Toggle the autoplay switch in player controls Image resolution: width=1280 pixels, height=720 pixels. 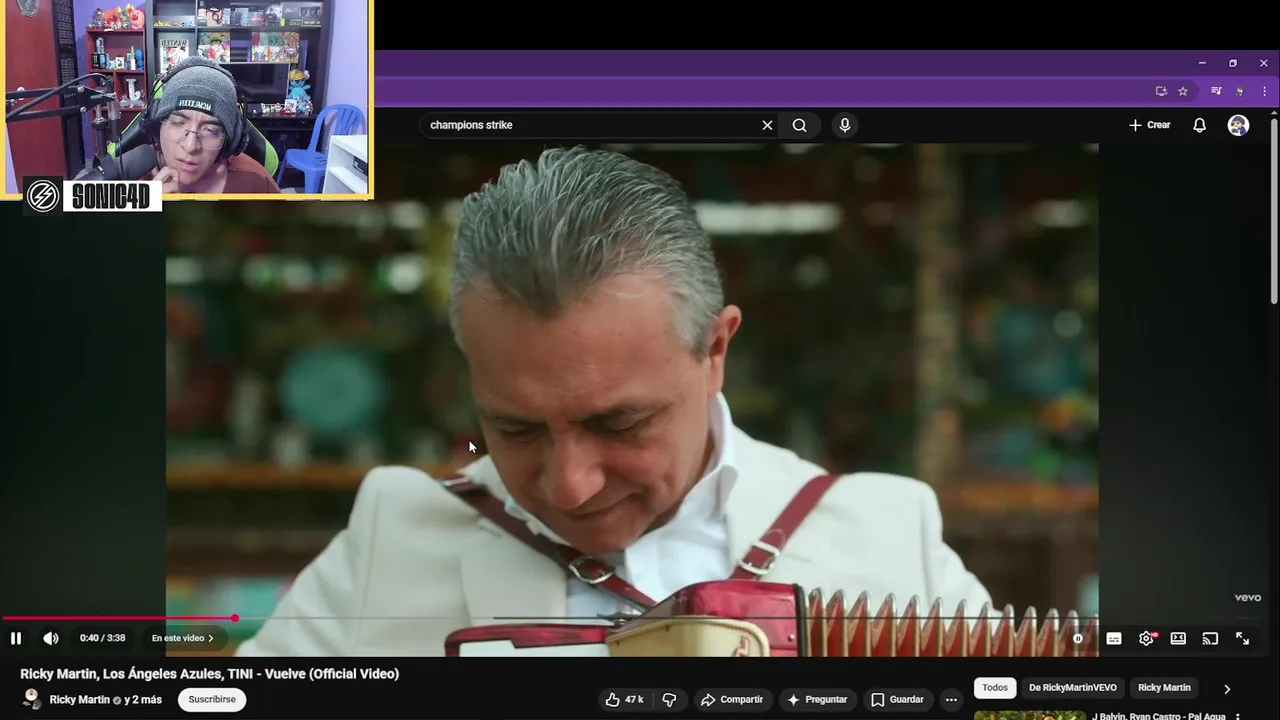click(1078, 638)
